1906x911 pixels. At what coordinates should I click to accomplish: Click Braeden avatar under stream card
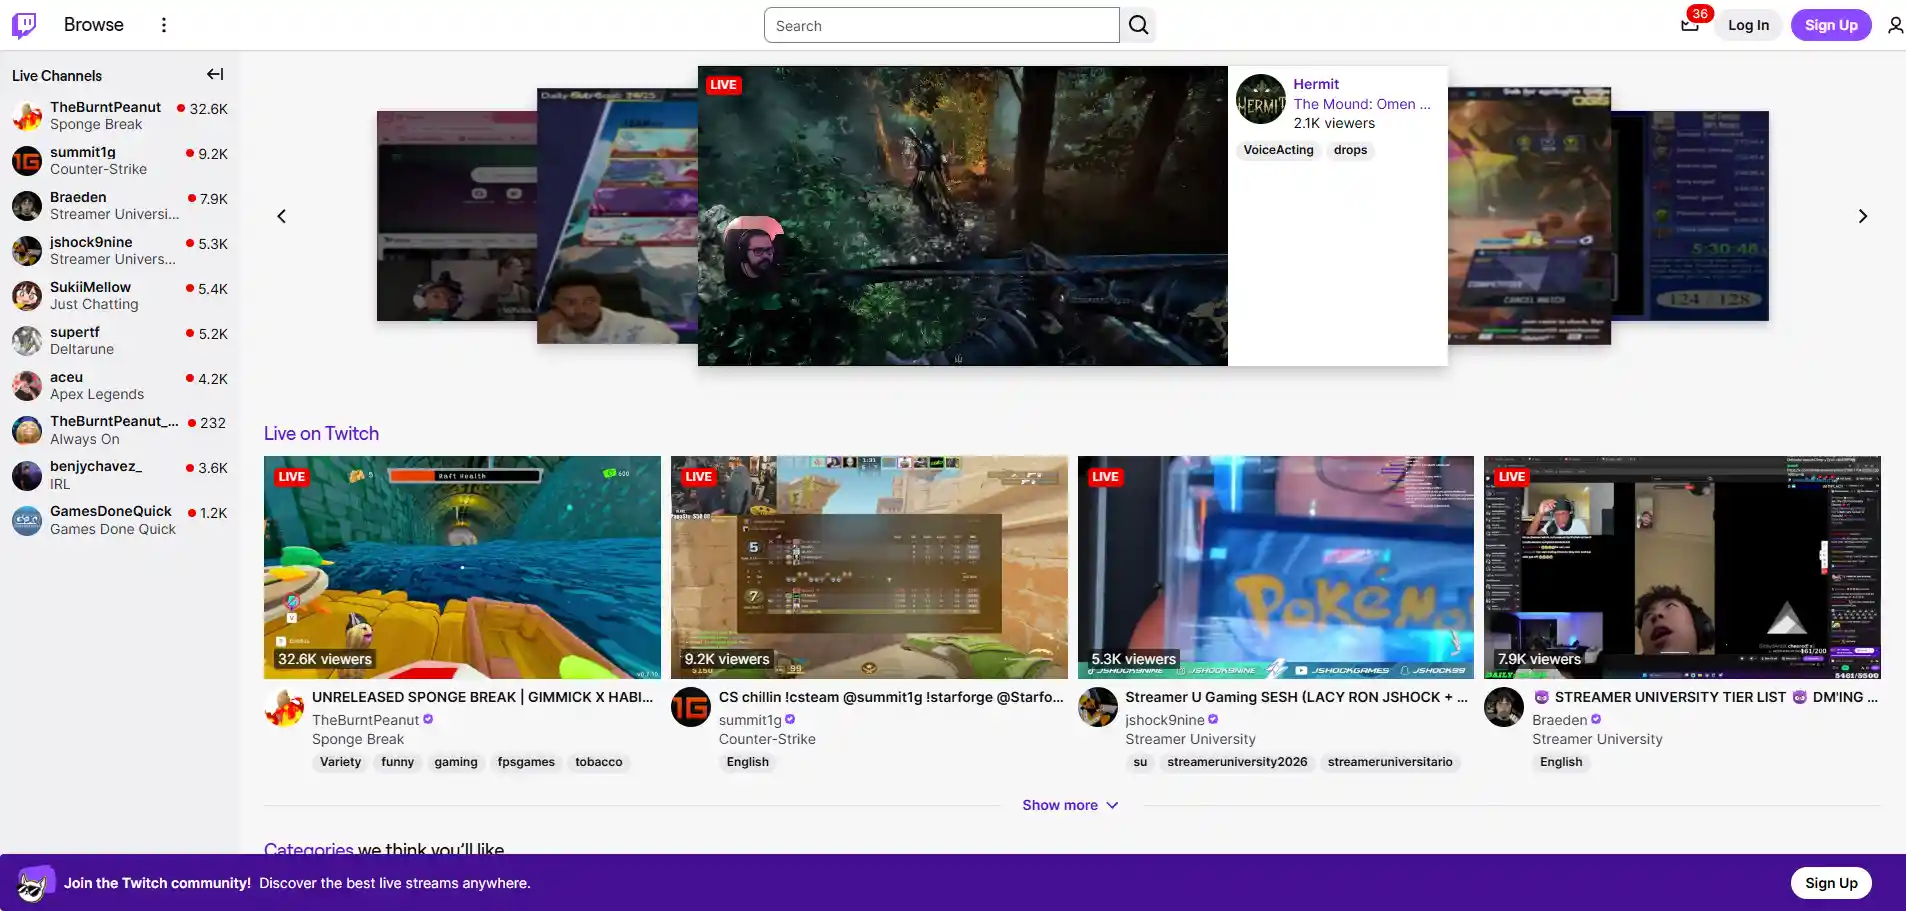[x=1504, y=707]
